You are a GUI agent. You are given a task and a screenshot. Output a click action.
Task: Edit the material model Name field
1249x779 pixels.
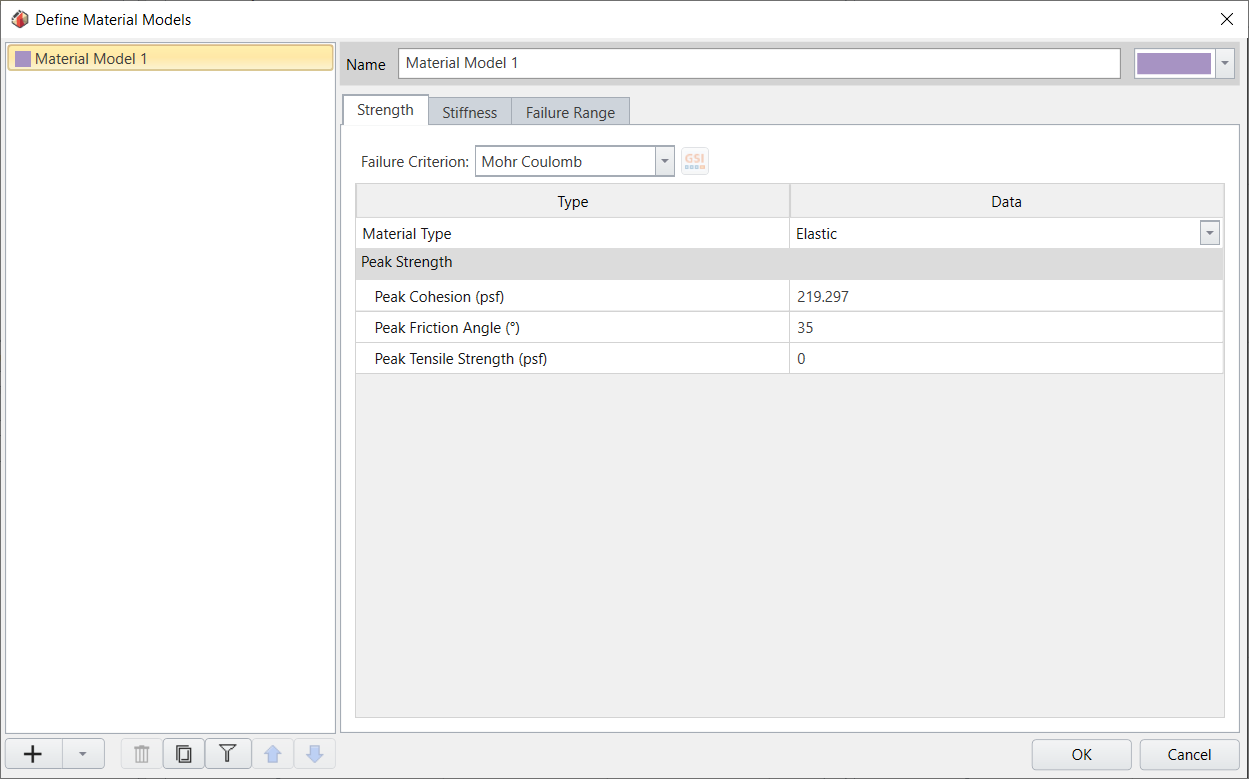(x=758, y=63)
